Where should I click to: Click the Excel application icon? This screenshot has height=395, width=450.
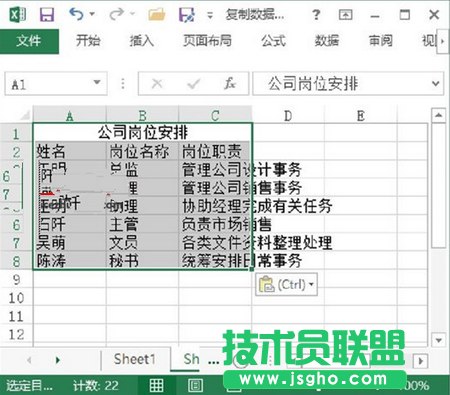[x=18, y=15]
